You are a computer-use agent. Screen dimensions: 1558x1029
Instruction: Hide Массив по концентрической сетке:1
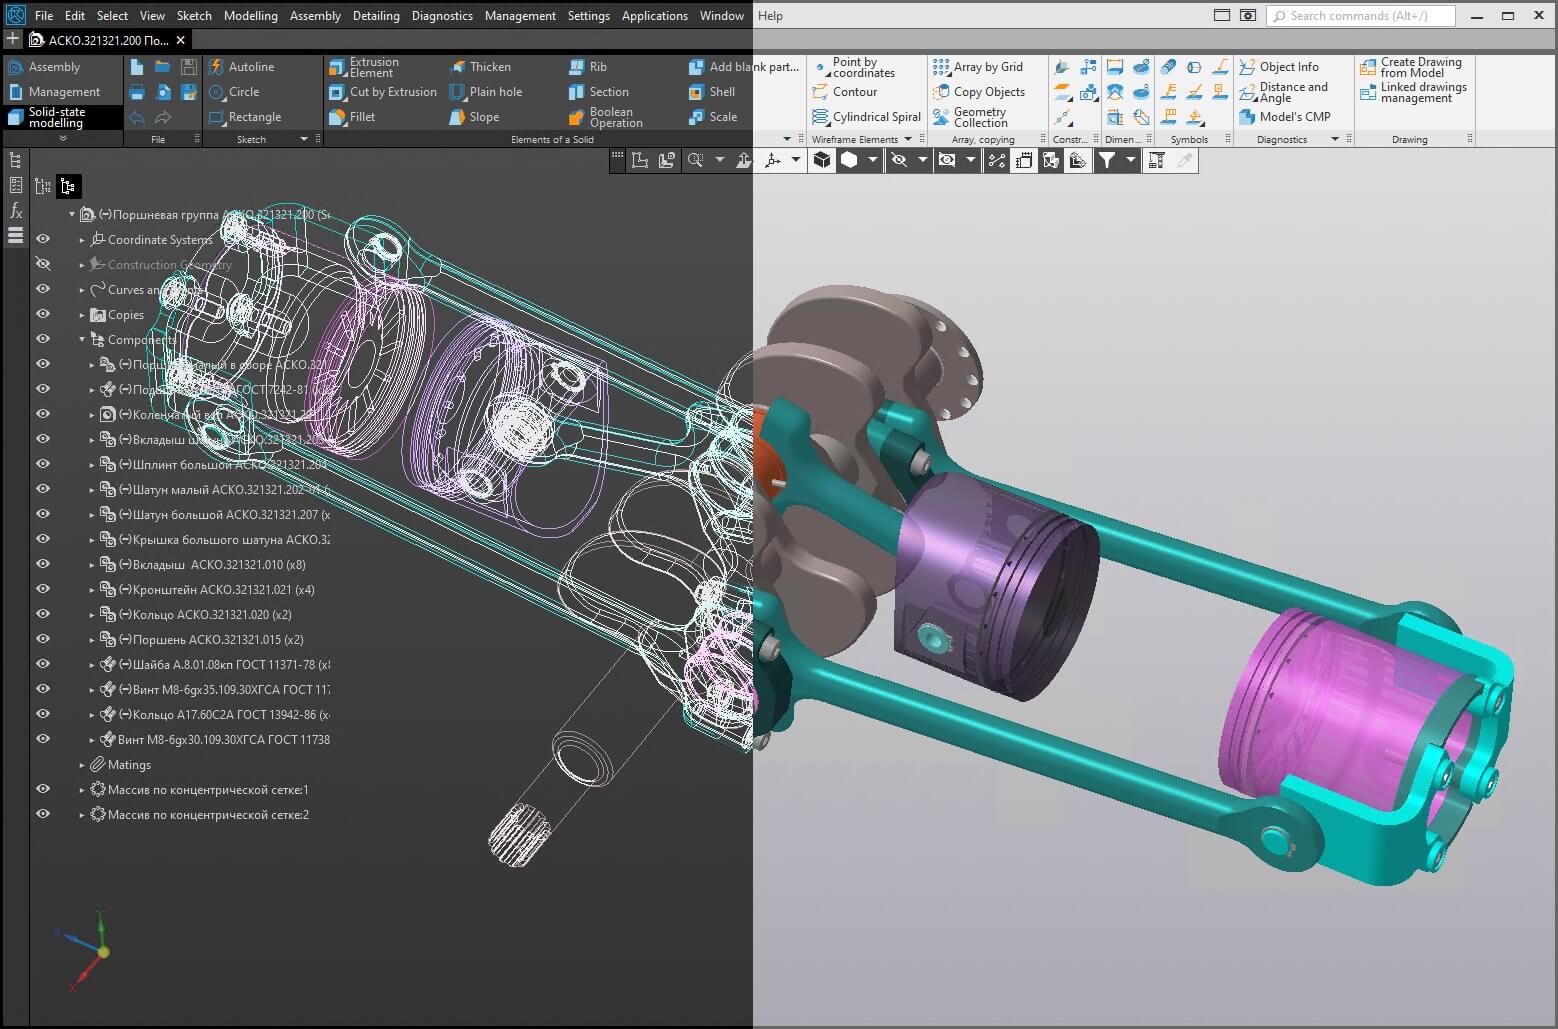pos(43,790)
